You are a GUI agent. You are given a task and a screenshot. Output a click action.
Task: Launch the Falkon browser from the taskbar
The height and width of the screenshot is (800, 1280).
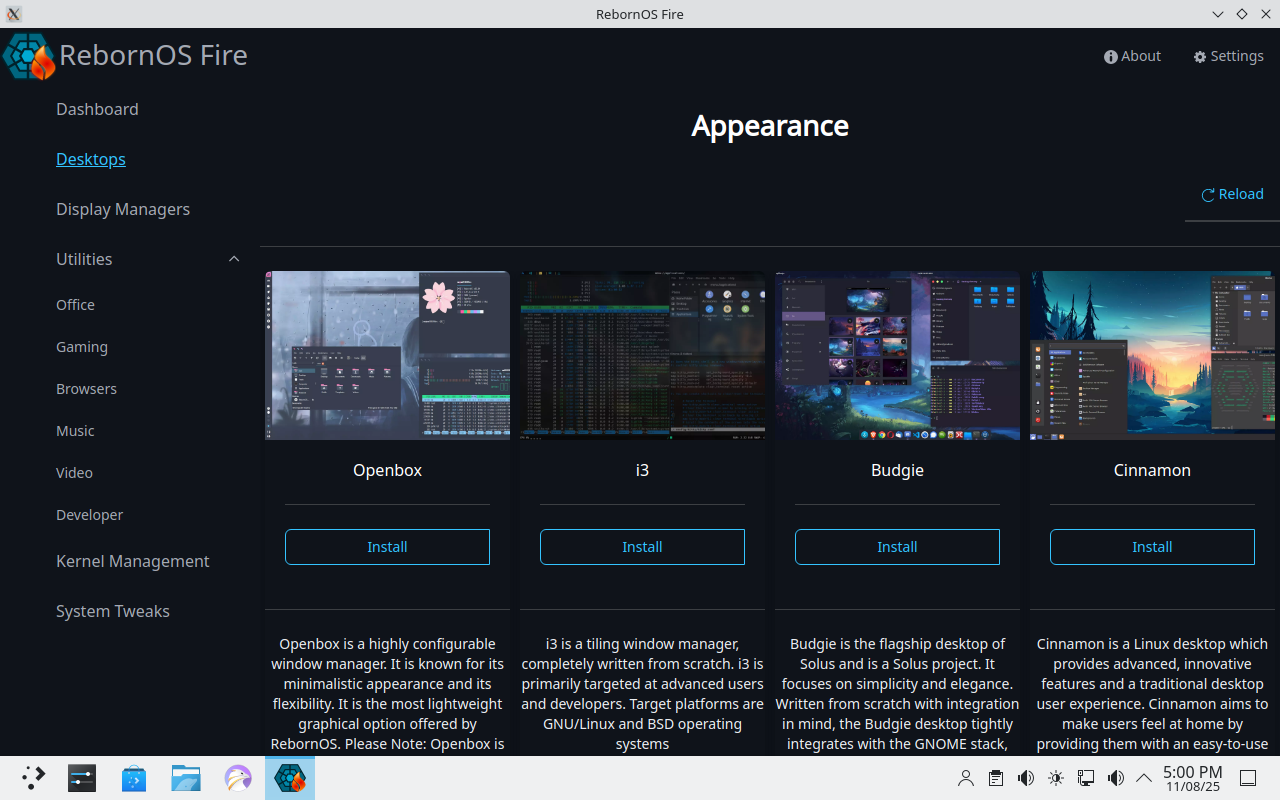coord(238,778)
